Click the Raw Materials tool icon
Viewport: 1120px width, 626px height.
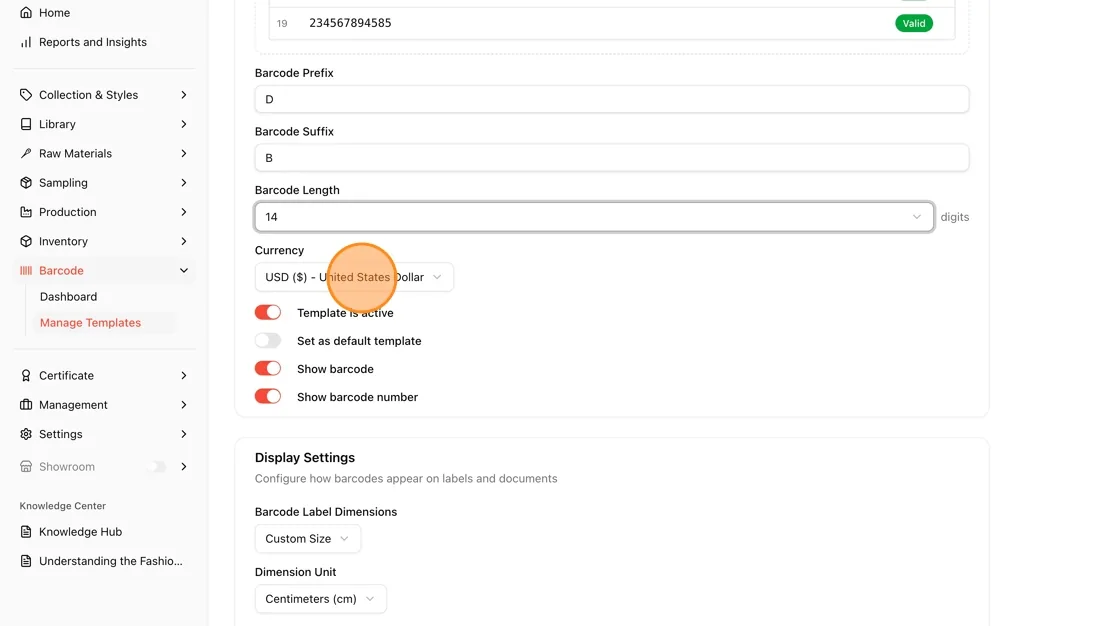[x=26, y=154]
